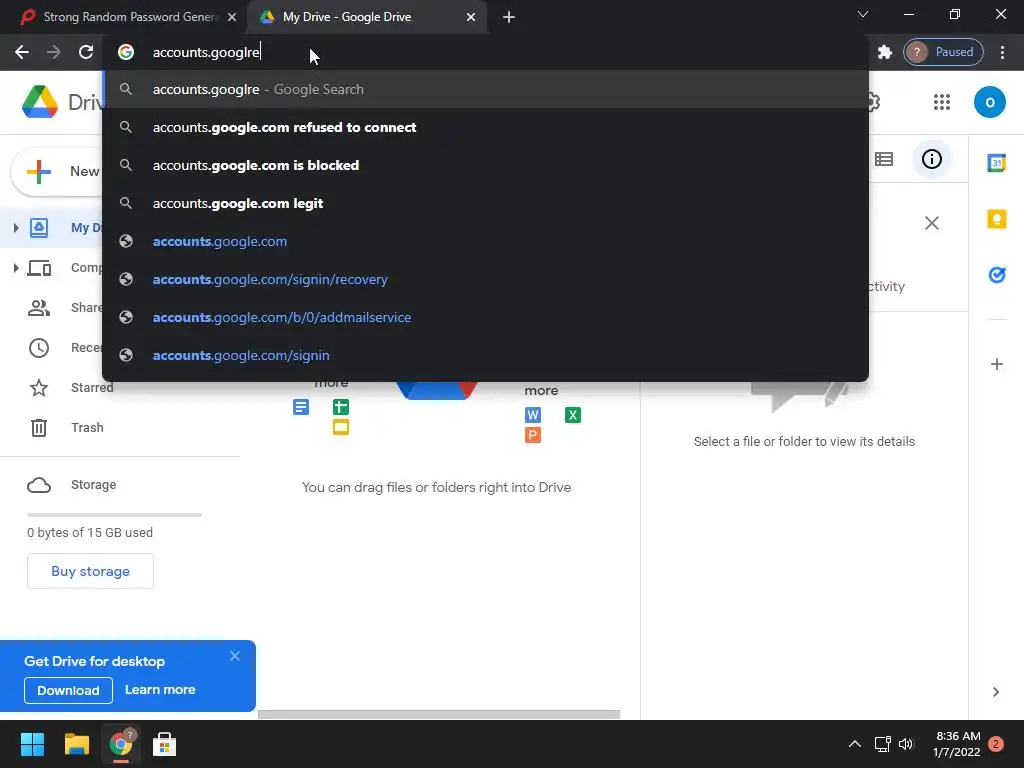Click the New button
The width and height of the screenshot is (1024, 768).
(x=57, y=171)
